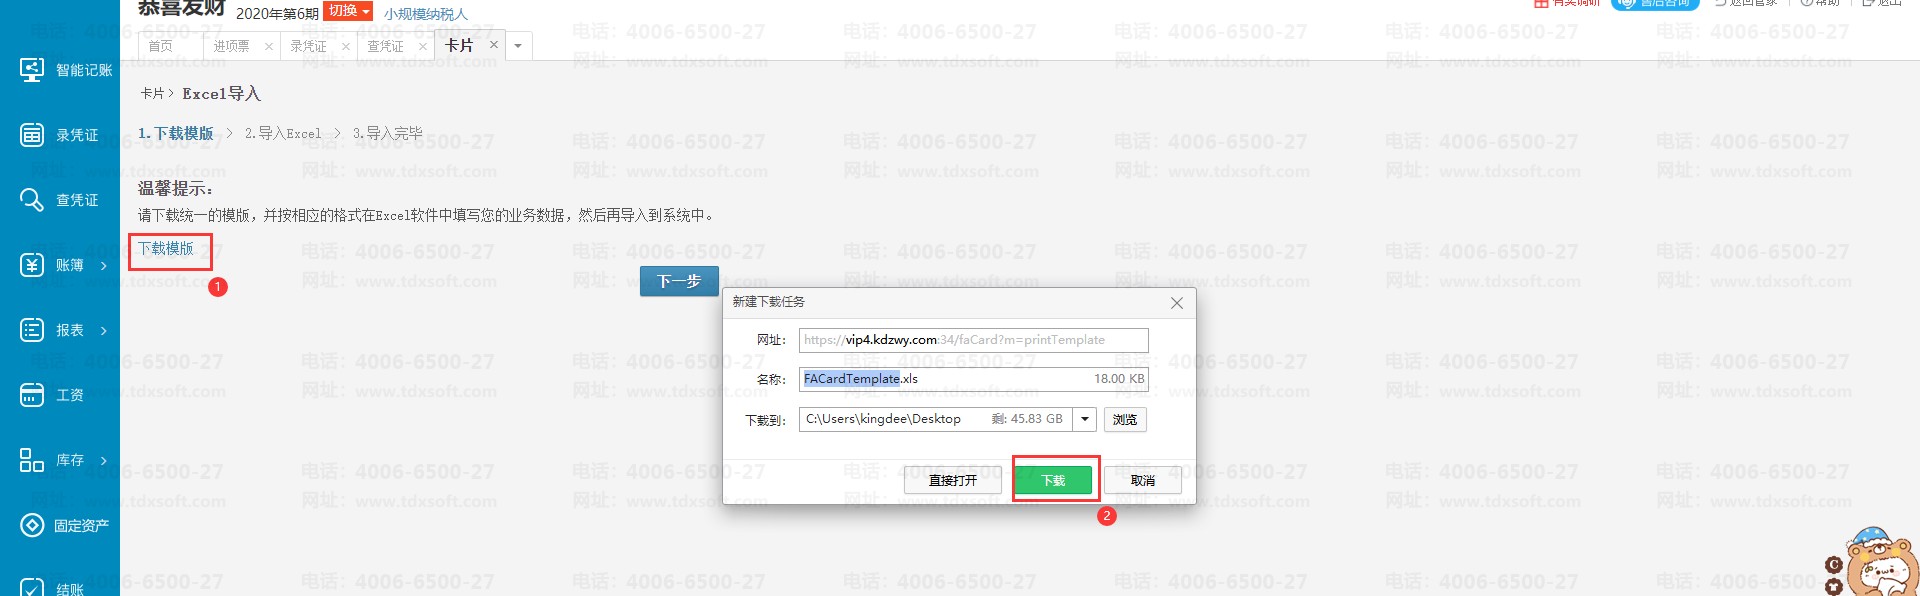
Task: Close the 新建下载任务 dialog
Action: (1177, 303)
